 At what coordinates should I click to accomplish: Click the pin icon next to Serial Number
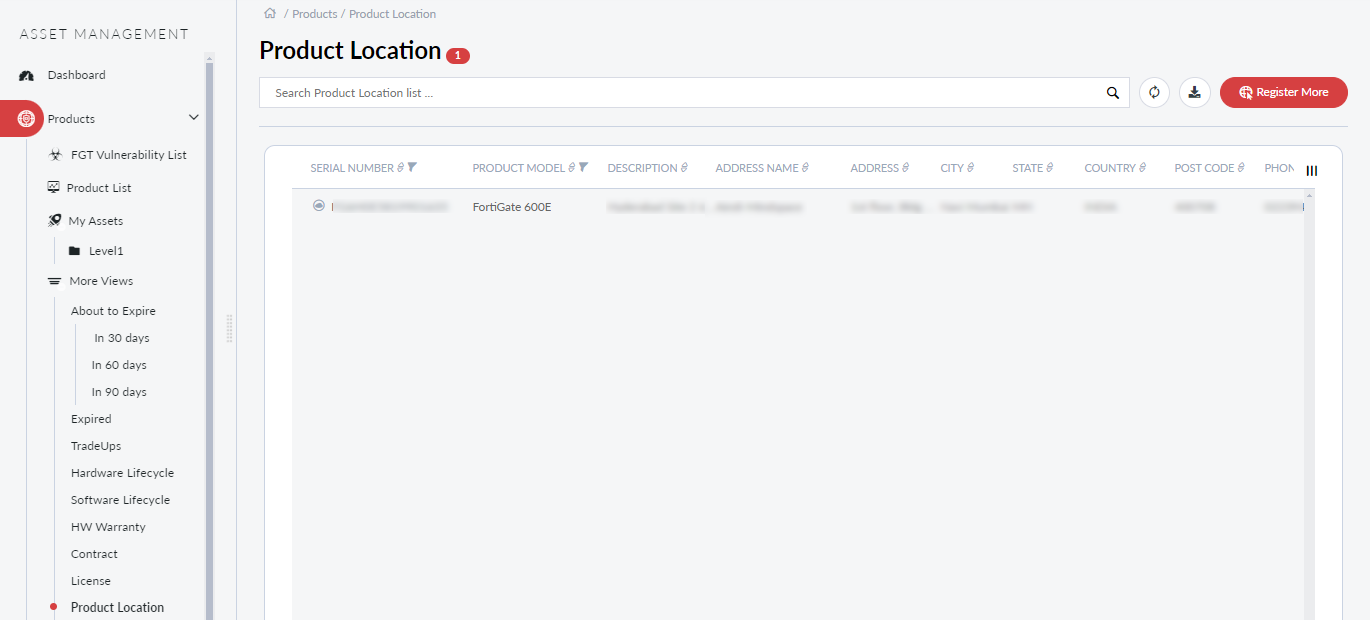(x=401, y=168)
